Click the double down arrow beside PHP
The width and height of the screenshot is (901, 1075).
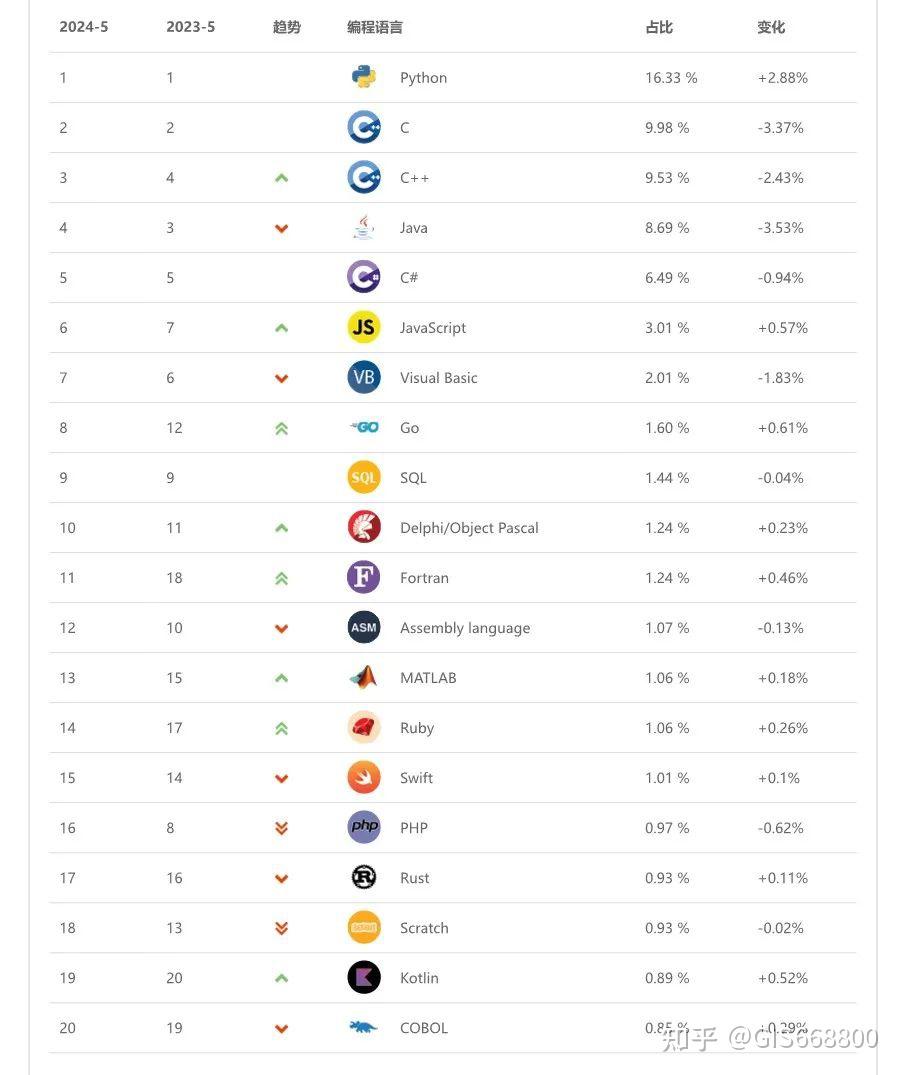281,828
